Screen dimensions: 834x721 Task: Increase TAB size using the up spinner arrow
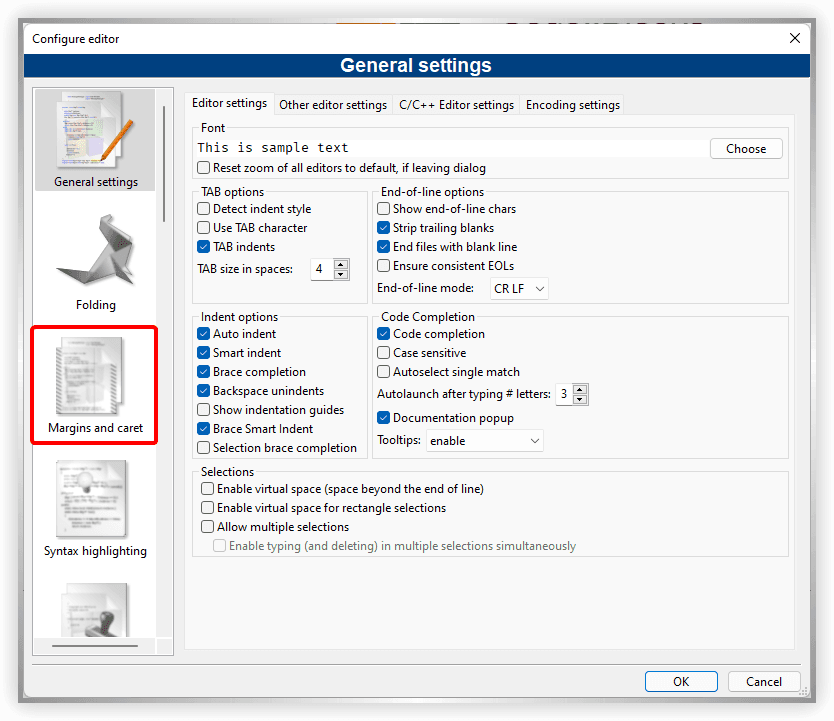click(341, 264)
